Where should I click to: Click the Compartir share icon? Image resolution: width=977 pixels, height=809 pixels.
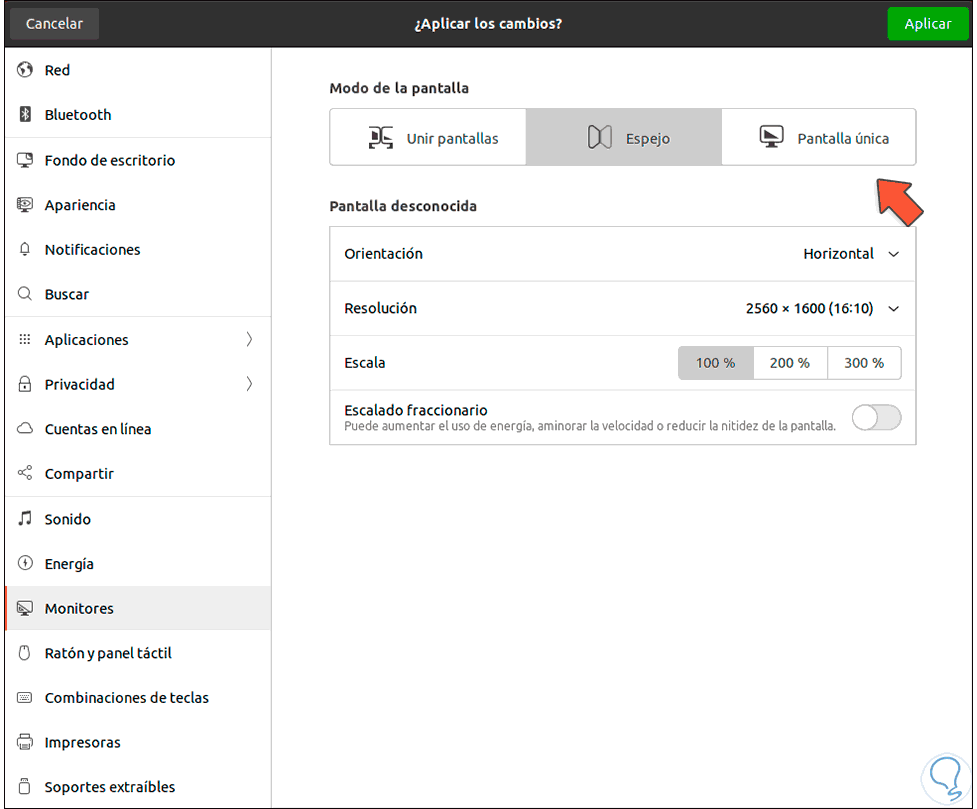25,473
